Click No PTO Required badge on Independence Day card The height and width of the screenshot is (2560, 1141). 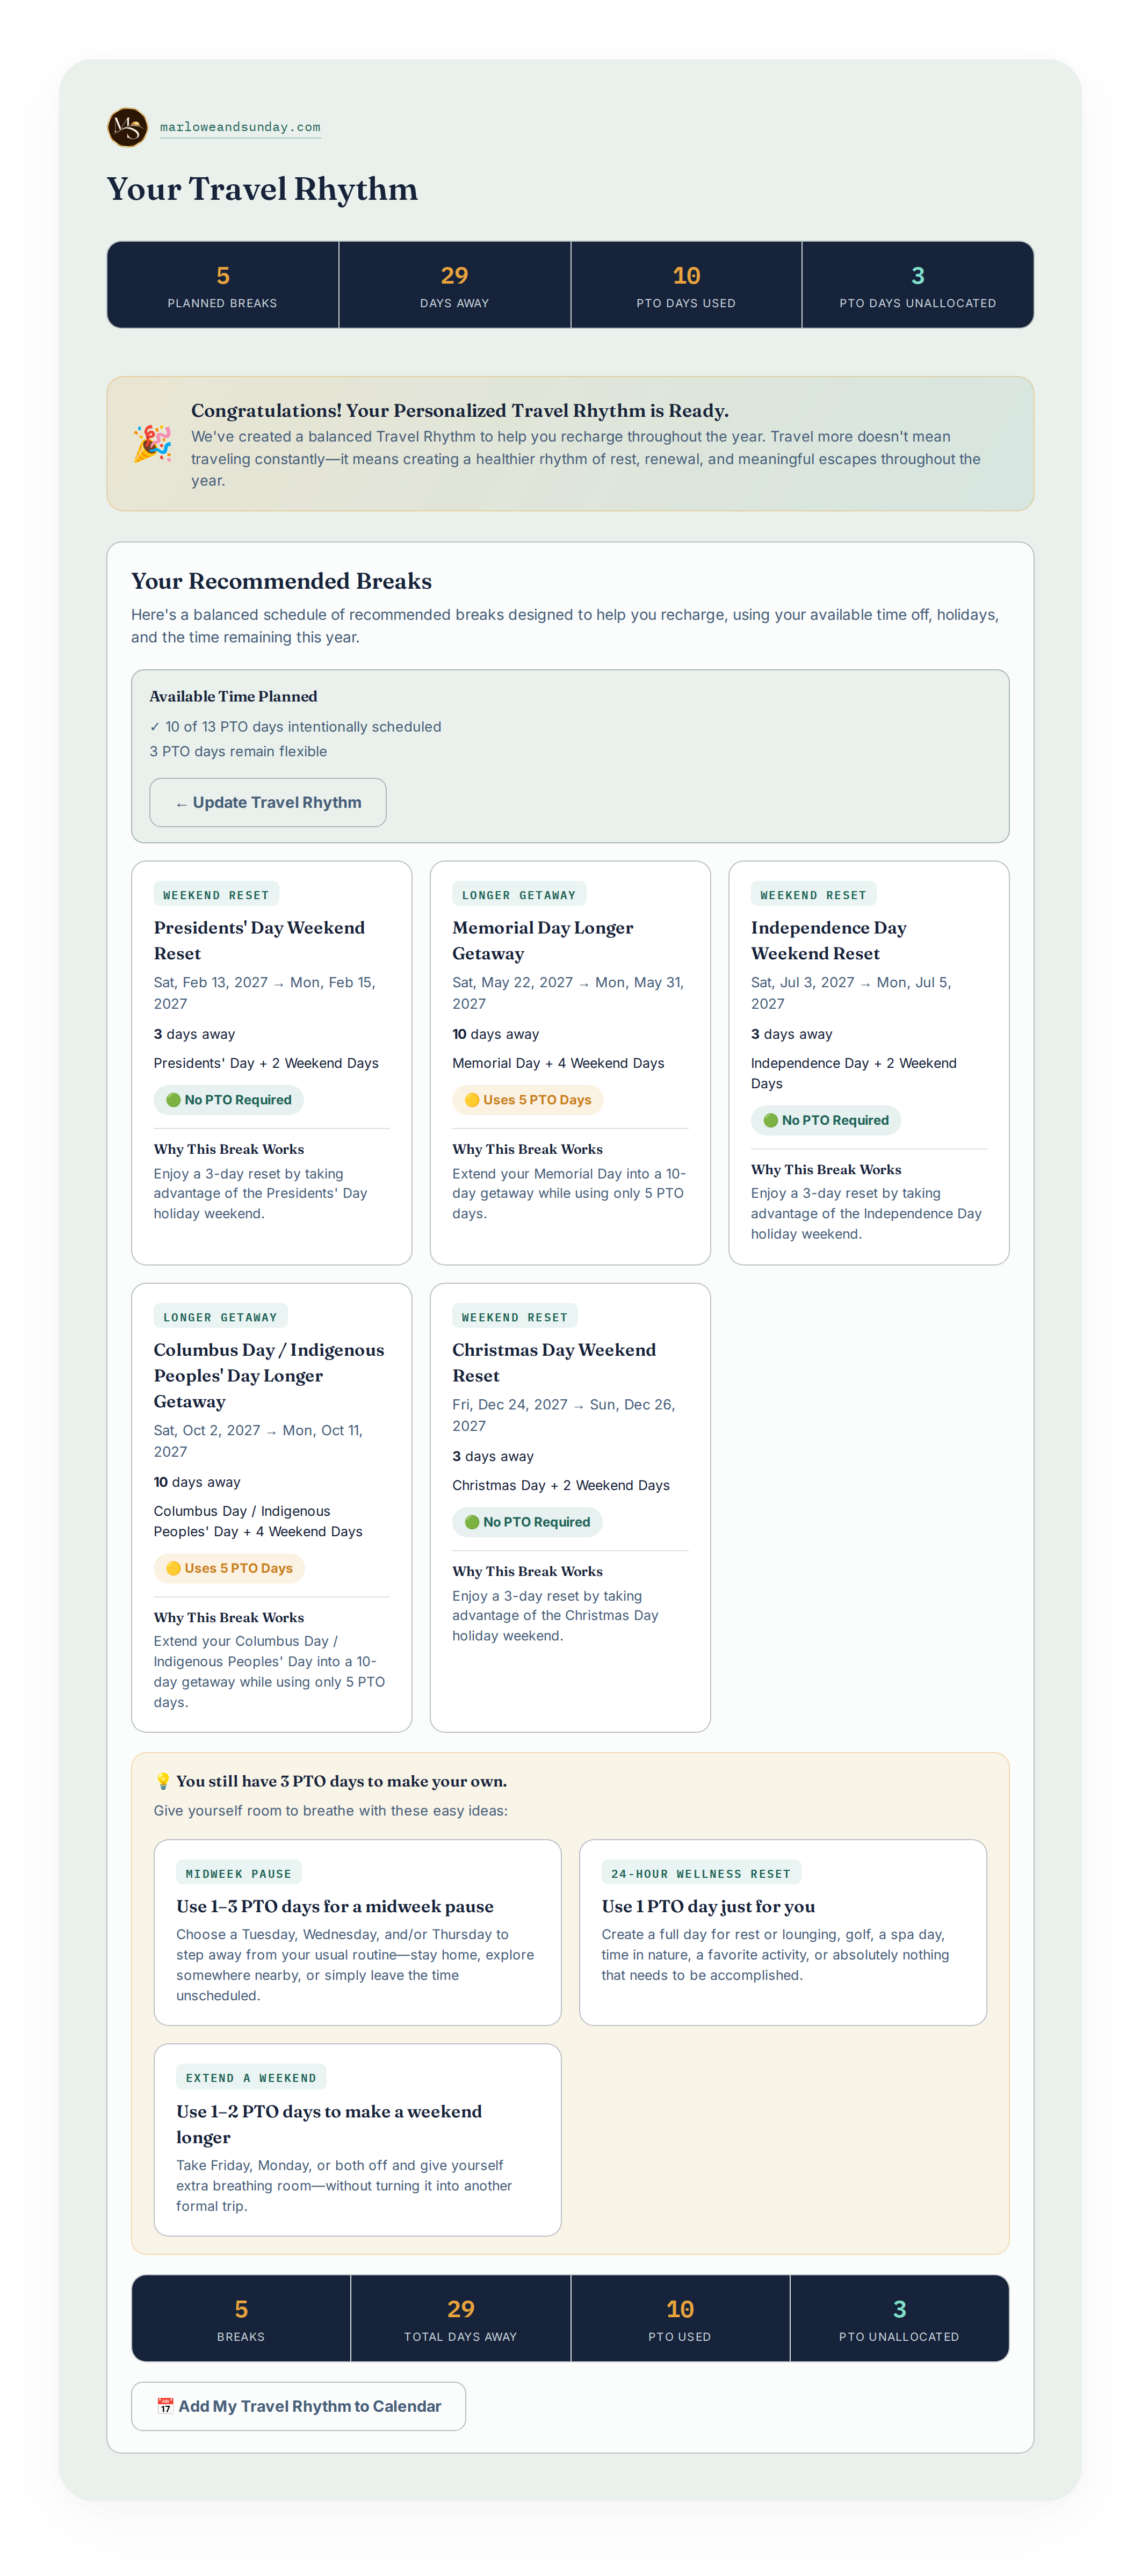tap(826, 1120)
